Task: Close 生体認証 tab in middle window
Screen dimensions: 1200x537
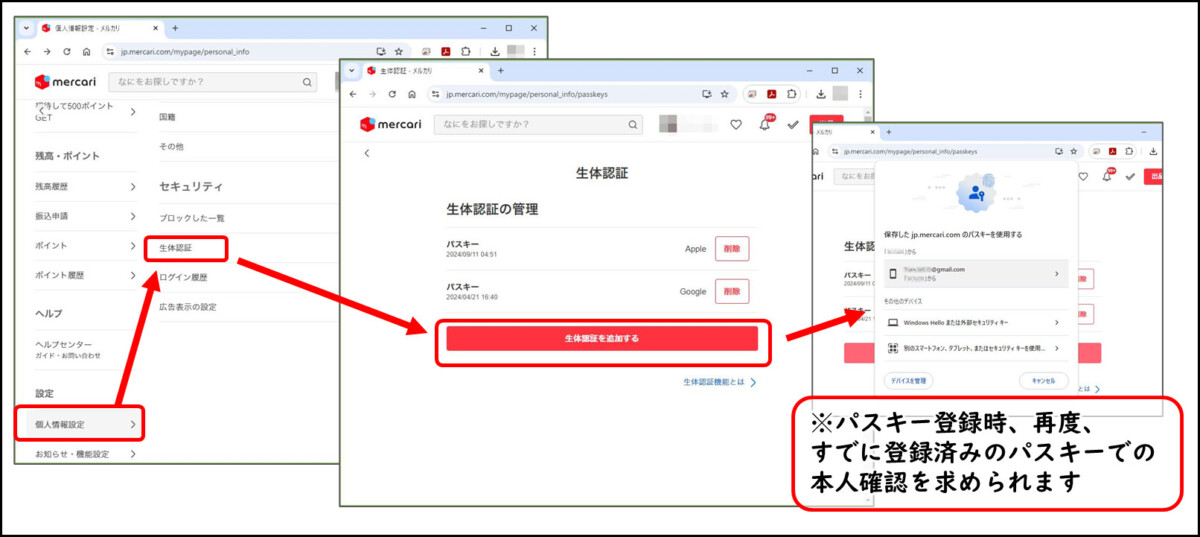Action: tap(481, 71)
